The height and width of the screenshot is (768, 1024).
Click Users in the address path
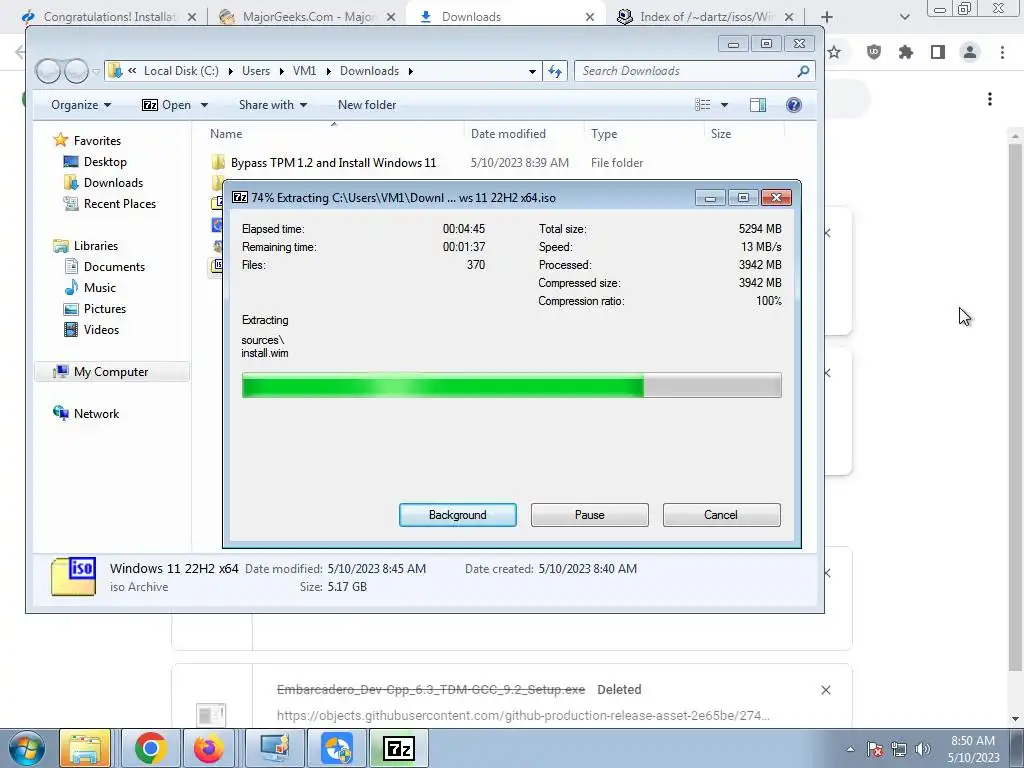click(x=255, y=71)
